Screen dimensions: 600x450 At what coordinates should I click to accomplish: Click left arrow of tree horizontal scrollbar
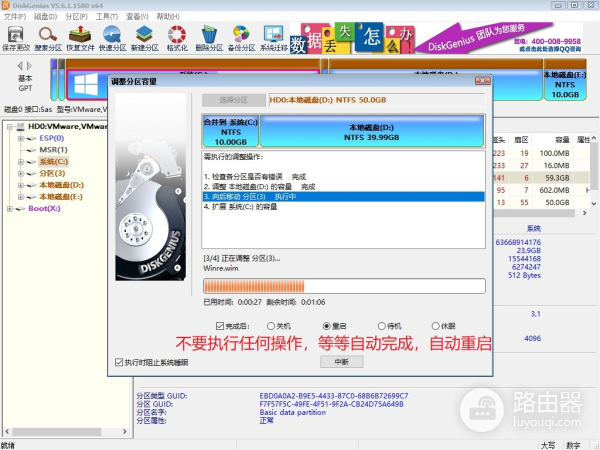point(7,431)
